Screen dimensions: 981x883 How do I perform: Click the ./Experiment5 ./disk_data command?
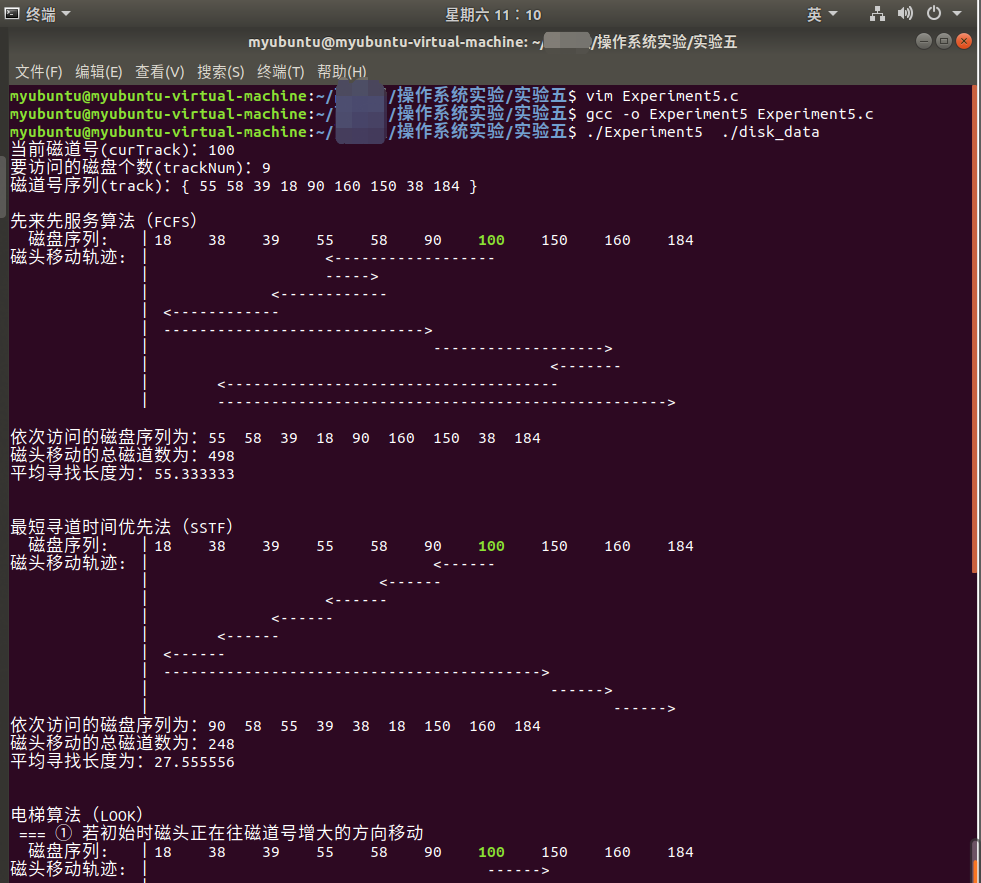click(702, 133)
